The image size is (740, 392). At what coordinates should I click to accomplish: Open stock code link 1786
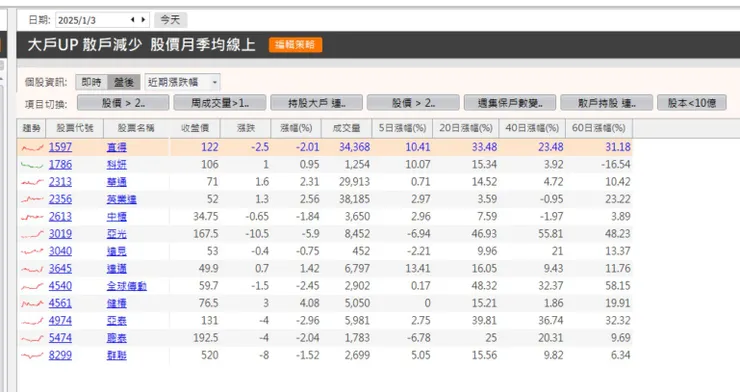pyautogui.click(x=60, y=165)
